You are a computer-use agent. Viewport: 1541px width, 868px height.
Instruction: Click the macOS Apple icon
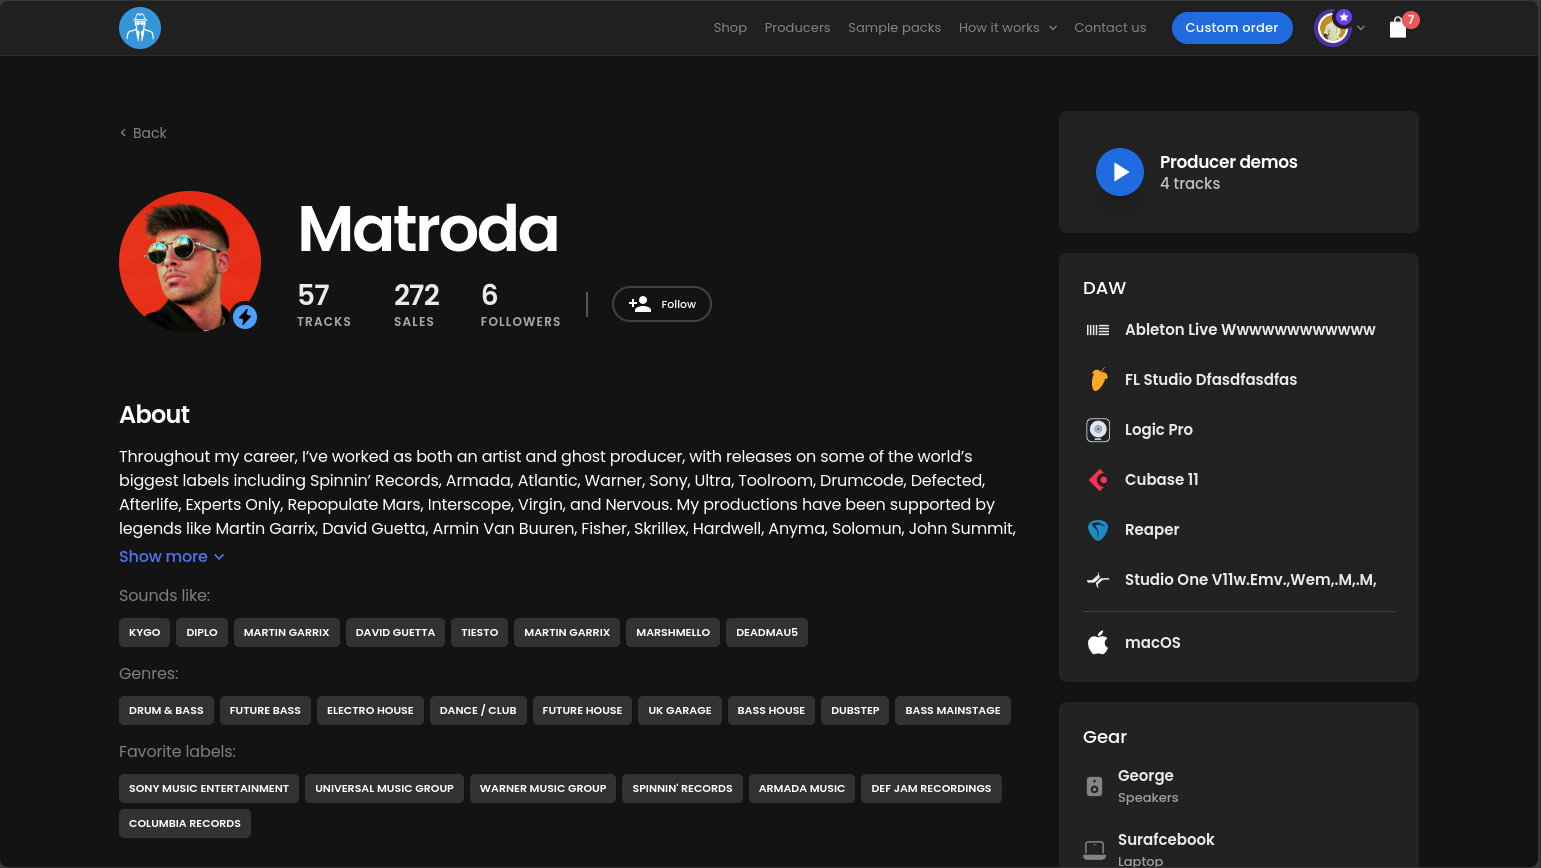1098,643
